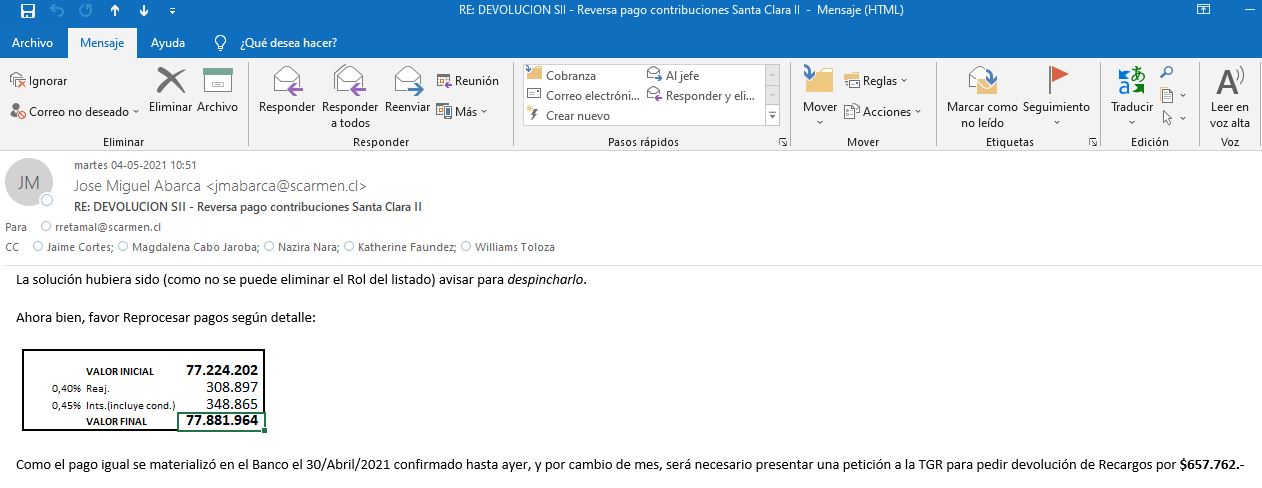This screenshot has width=1262, height=488.
Task: Switch to the Ayuda tab
Action: coord(167,43)
